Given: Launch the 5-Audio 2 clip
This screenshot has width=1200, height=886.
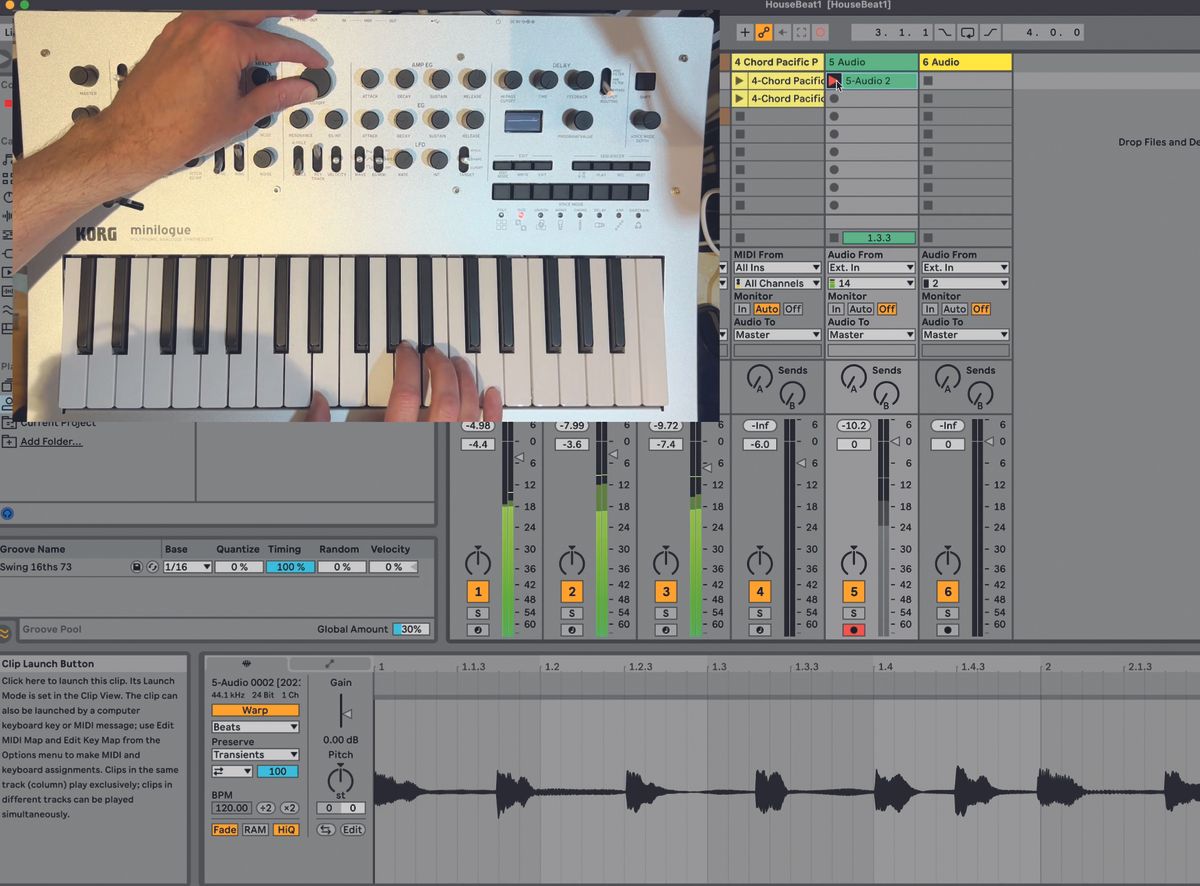Looking at the screenshot, I should tap(834, 81).
